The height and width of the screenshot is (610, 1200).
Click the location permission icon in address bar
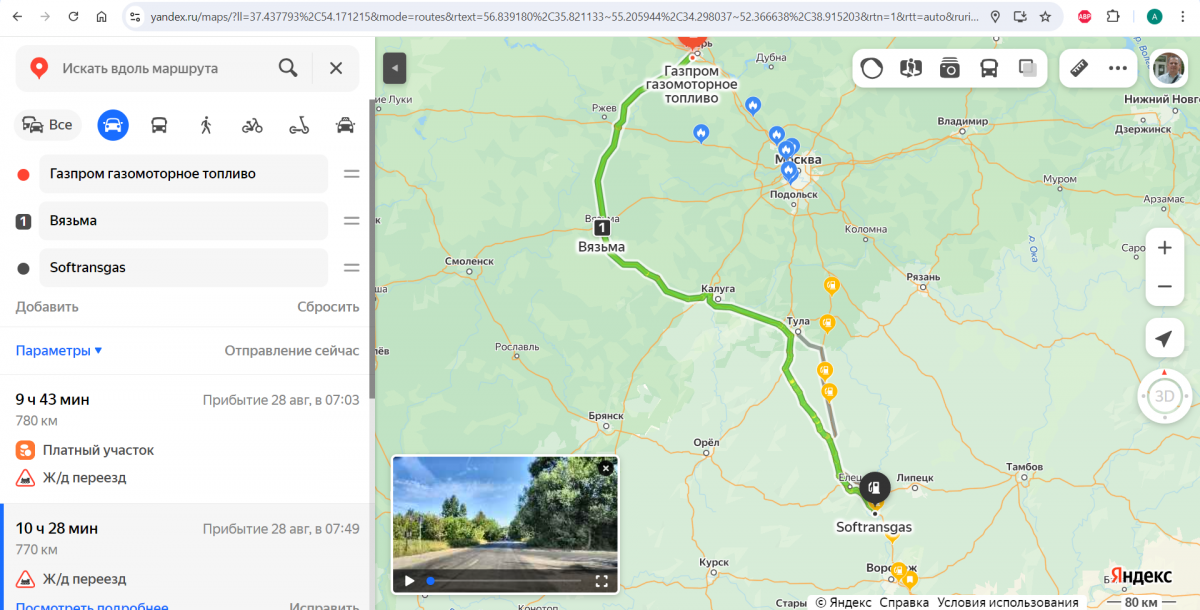point(995,17)
